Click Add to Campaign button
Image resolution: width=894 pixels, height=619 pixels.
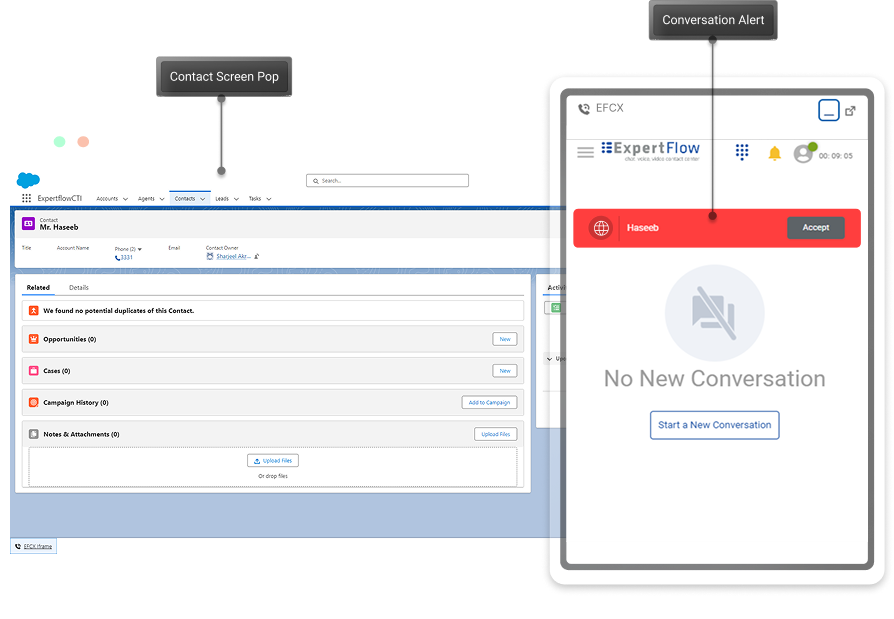[x=489, y=402]
